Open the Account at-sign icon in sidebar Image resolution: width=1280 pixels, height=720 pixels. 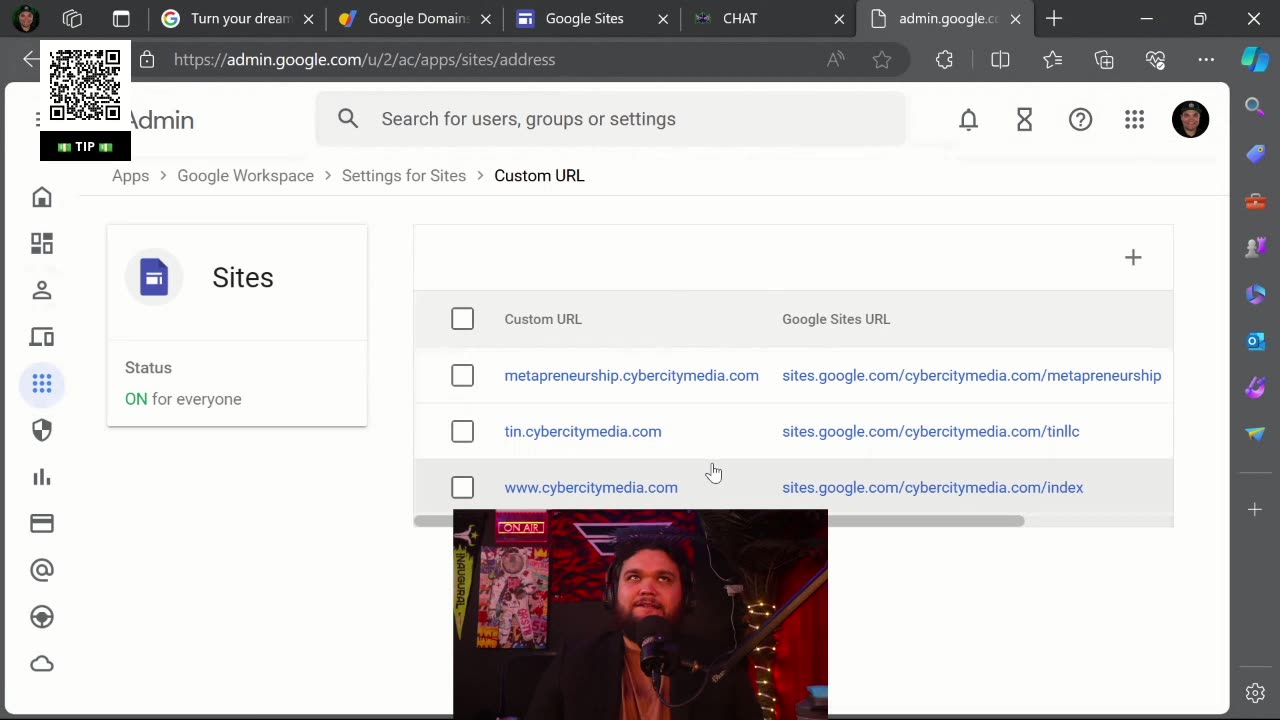point(42,570)
